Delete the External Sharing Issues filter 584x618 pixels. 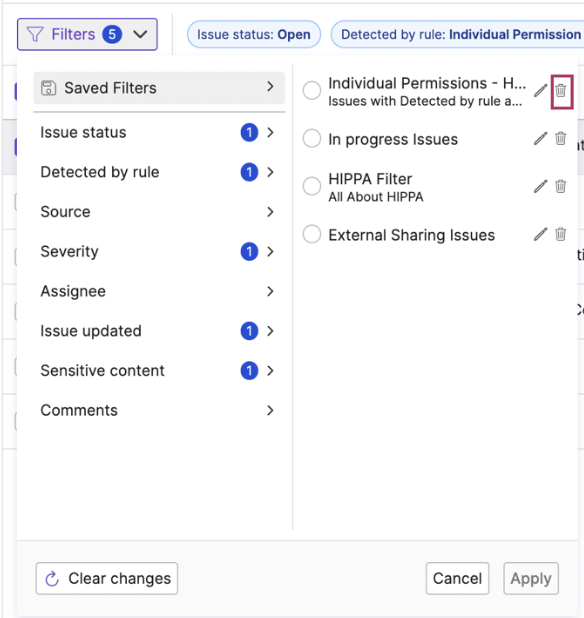click(x=561, y=235)
